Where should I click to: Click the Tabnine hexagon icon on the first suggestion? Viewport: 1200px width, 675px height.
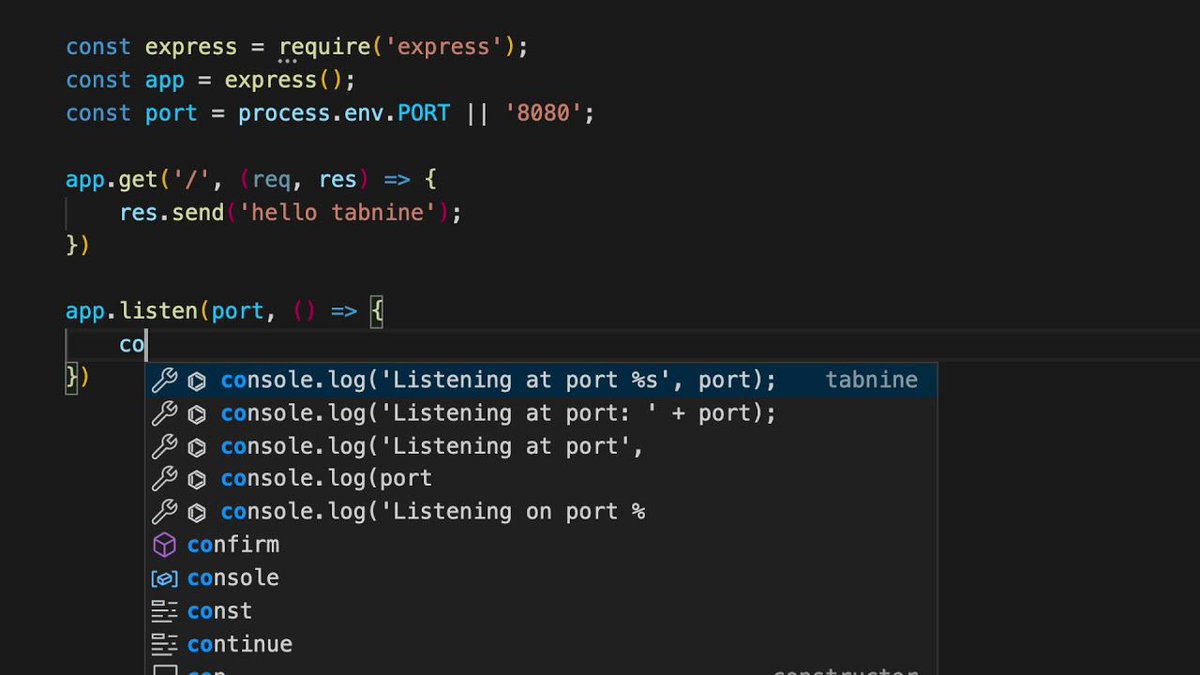tap(196, 380)
